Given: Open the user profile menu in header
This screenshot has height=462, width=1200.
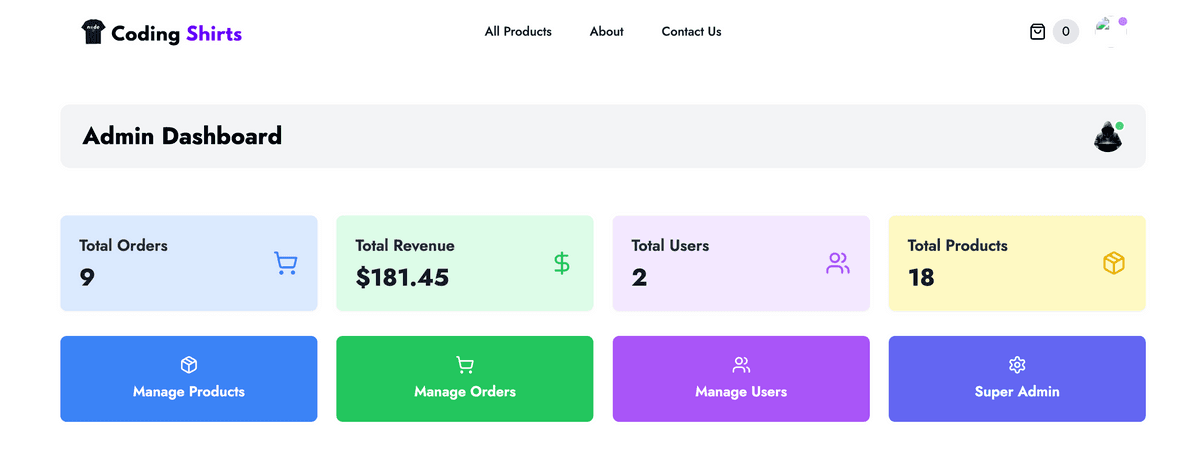Looking at the screenshot, I should pos(1110,31).
